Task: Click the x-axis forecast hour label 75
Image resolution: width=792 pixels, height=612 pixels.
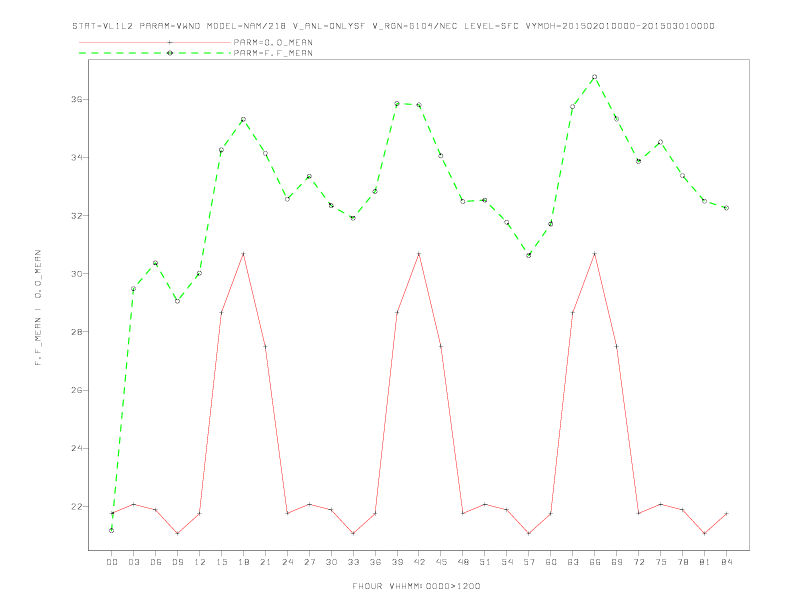Action: pyautogui.click(x=661, y=562)
